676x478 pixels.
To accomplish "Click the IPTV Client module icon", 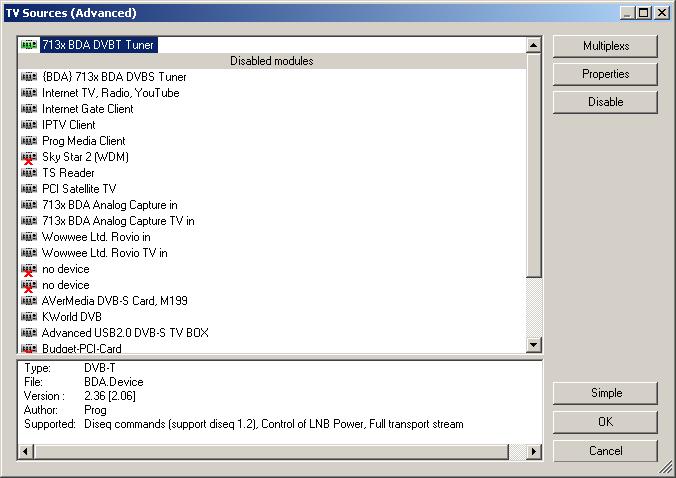I will 28,125.
